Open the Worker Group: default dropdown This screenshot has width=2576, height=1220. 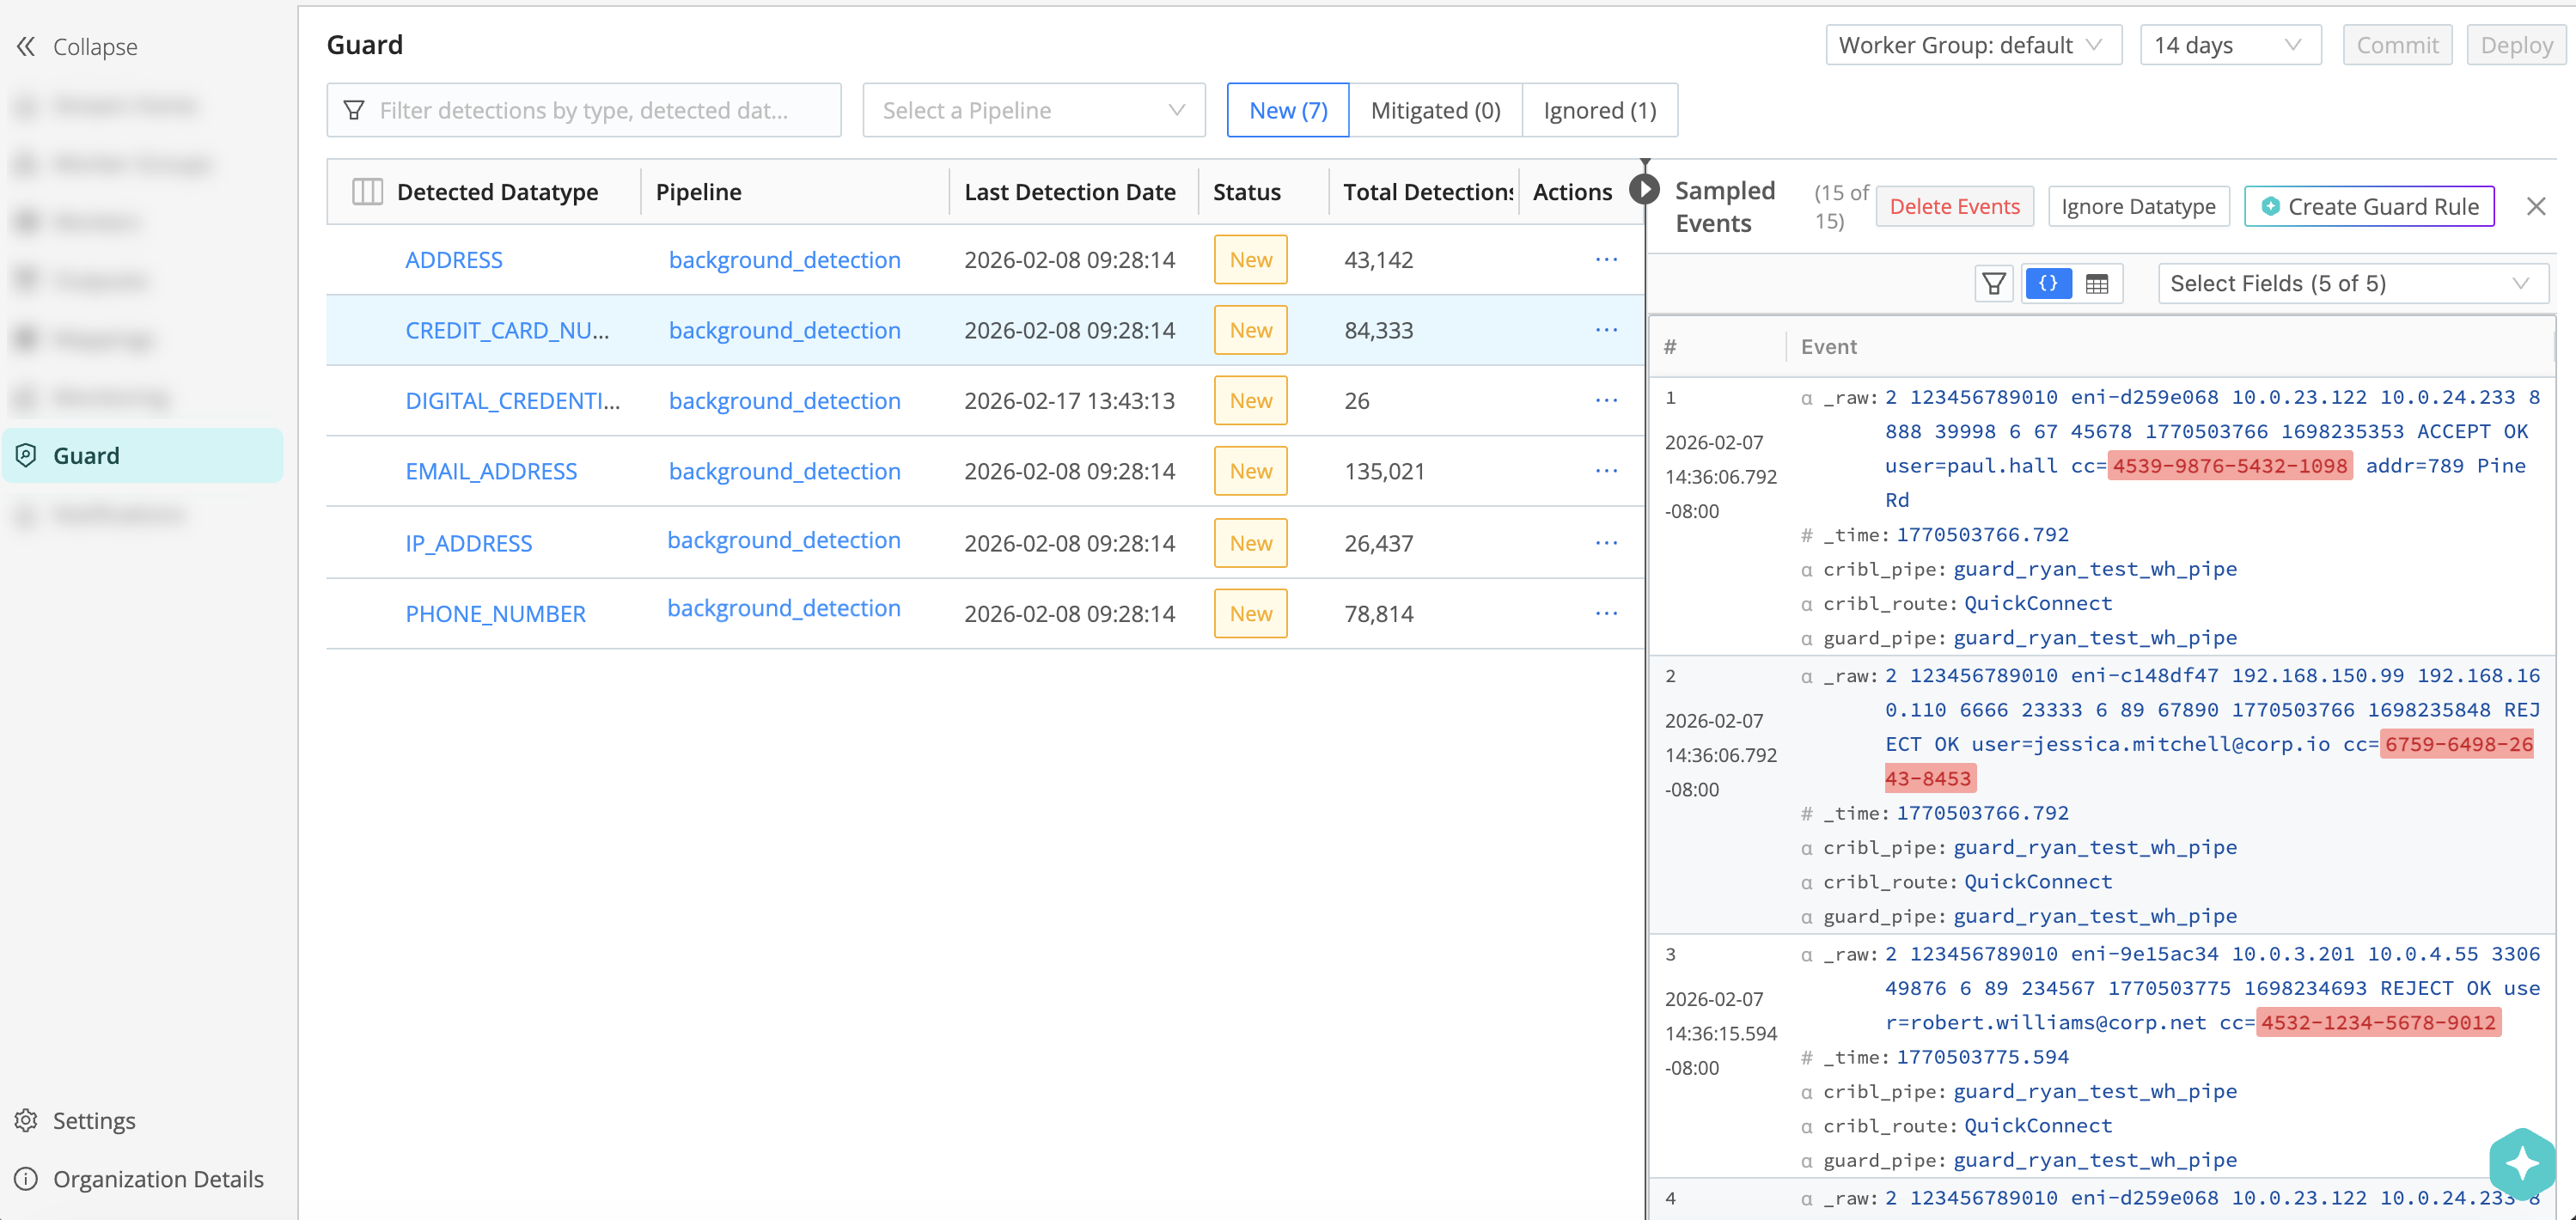pos(1972,44)
